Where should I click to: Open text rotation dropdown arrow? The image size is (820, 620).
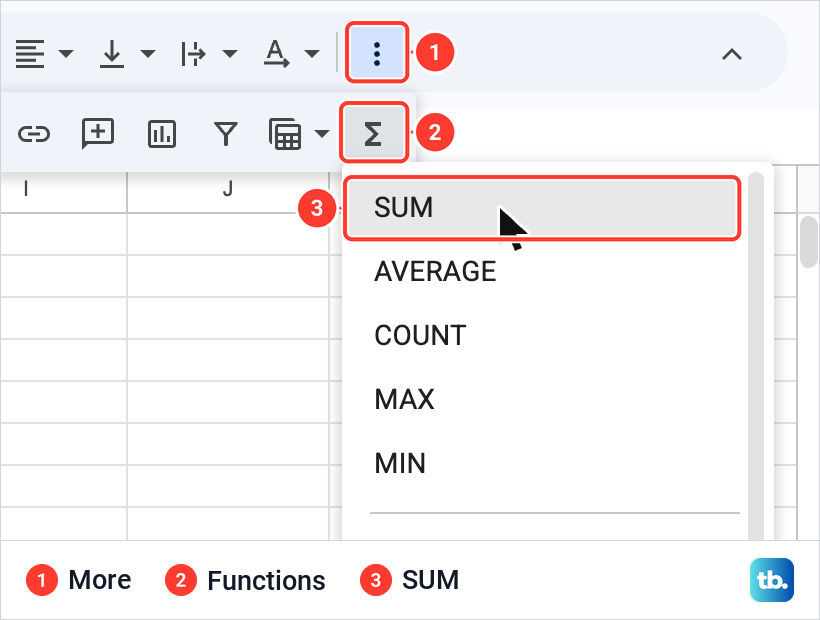pyautogui.click(x=312, y=53)
